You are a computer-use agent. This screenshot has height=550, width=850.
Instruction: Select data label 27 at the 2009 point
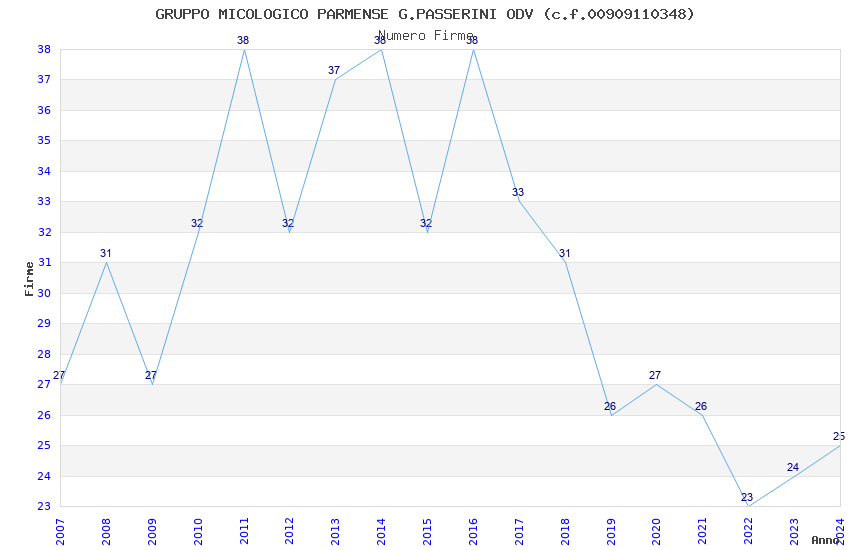151,375
